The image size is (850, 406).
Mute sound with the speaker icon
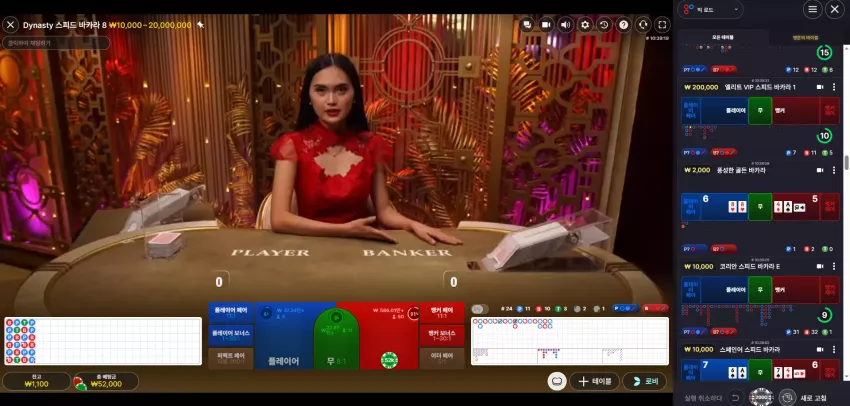pos(565,25)
